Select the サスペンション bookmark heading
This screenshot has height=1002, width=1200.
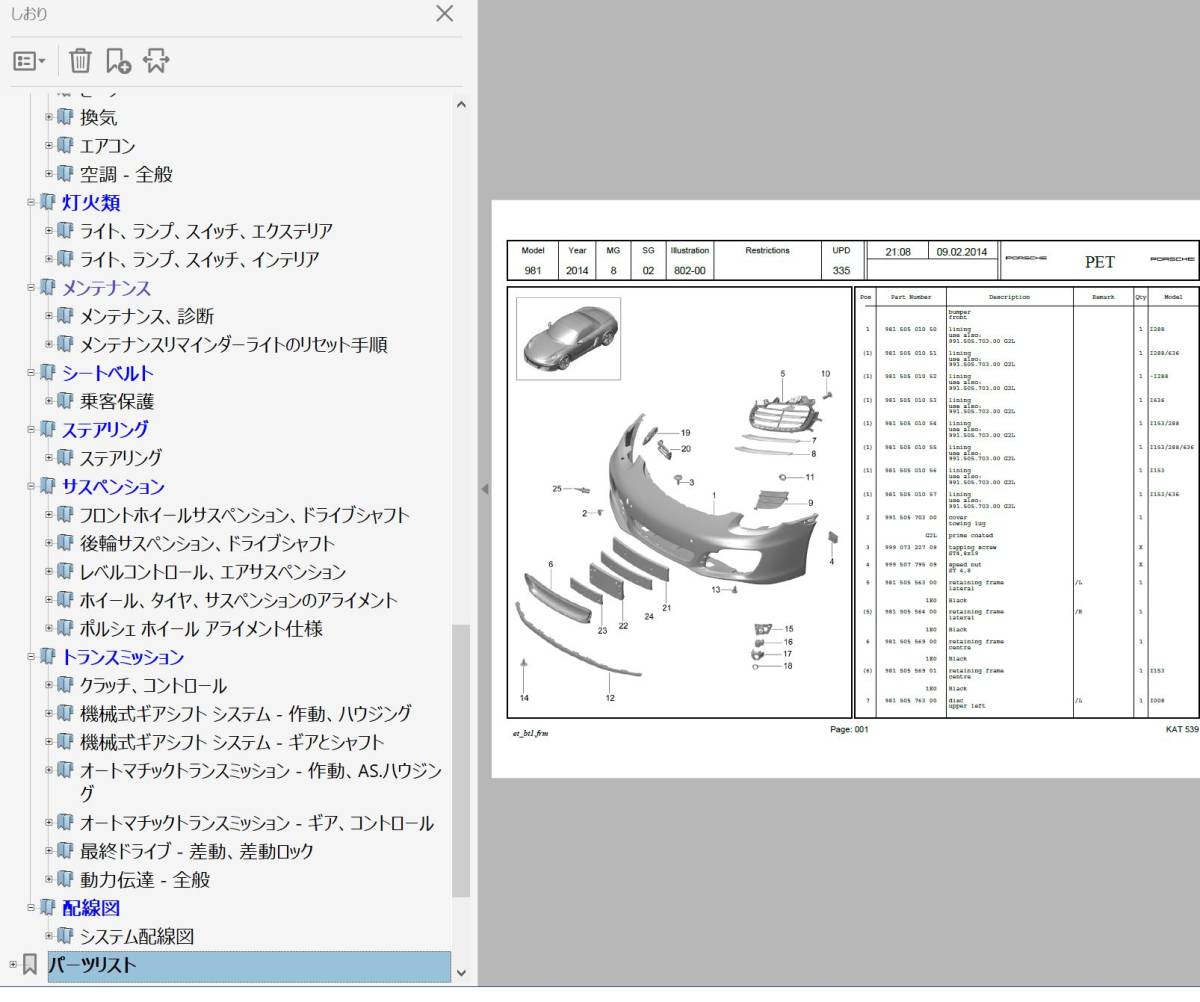click(113, 487)
